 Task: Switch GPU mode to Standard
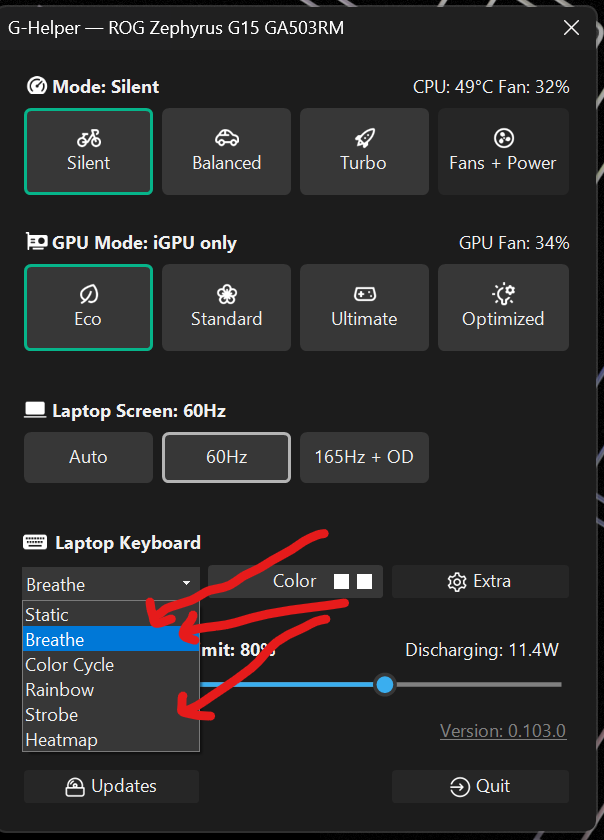coord(226,307)
